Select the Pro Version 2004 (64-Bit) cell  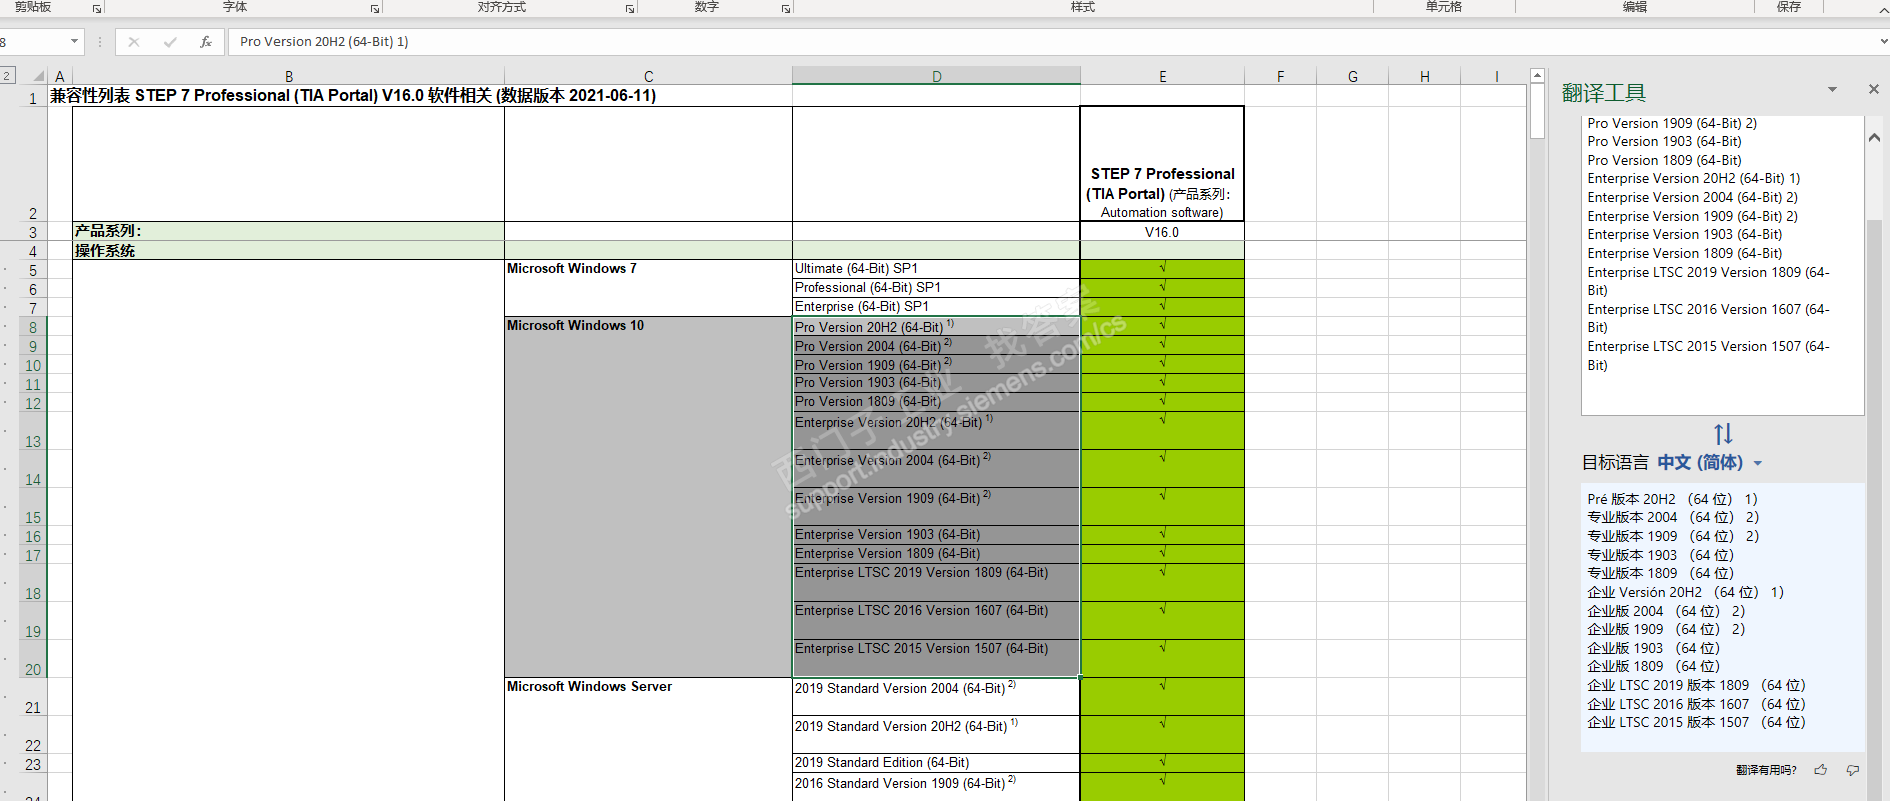936,346
